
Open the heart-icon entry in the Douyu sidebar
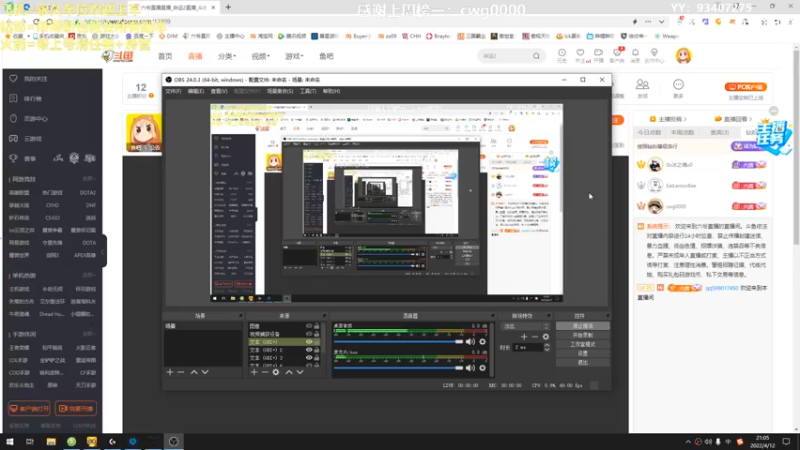pyautogui.click(x=13, y=79)
